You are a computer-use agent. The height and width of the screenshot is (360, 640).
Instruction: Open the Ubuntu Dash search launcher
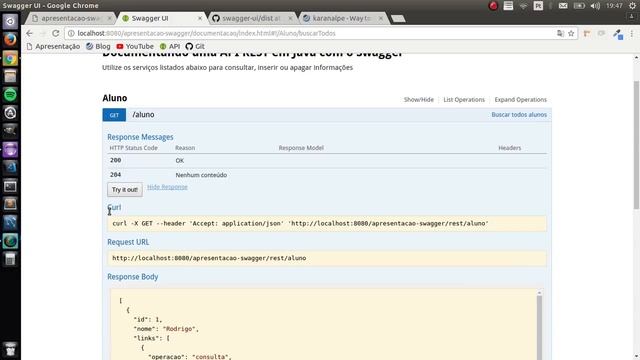tap(10, 21)
